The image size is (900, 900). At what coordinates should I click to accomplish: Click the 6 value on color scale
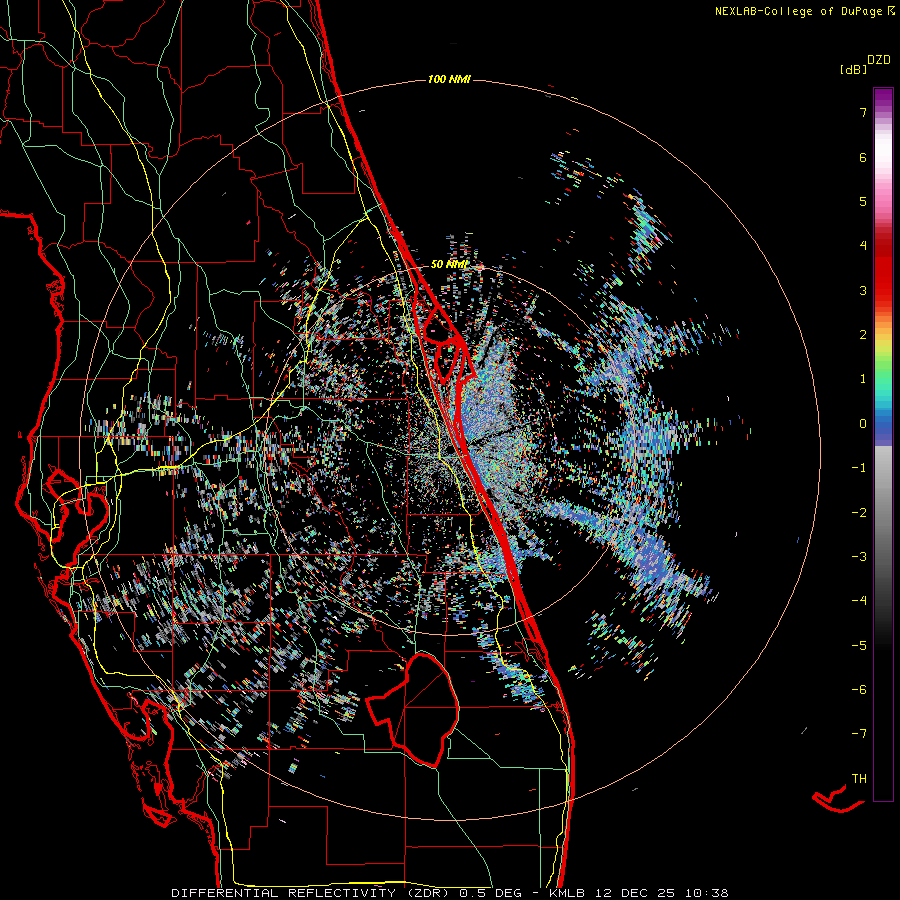point(863,157)
